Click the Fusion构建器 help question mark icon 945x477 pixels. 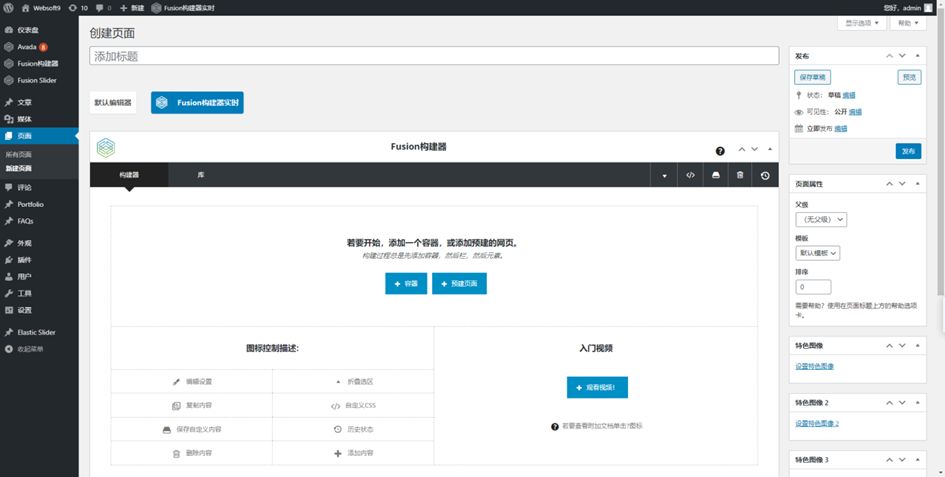[x=720, y=150]
